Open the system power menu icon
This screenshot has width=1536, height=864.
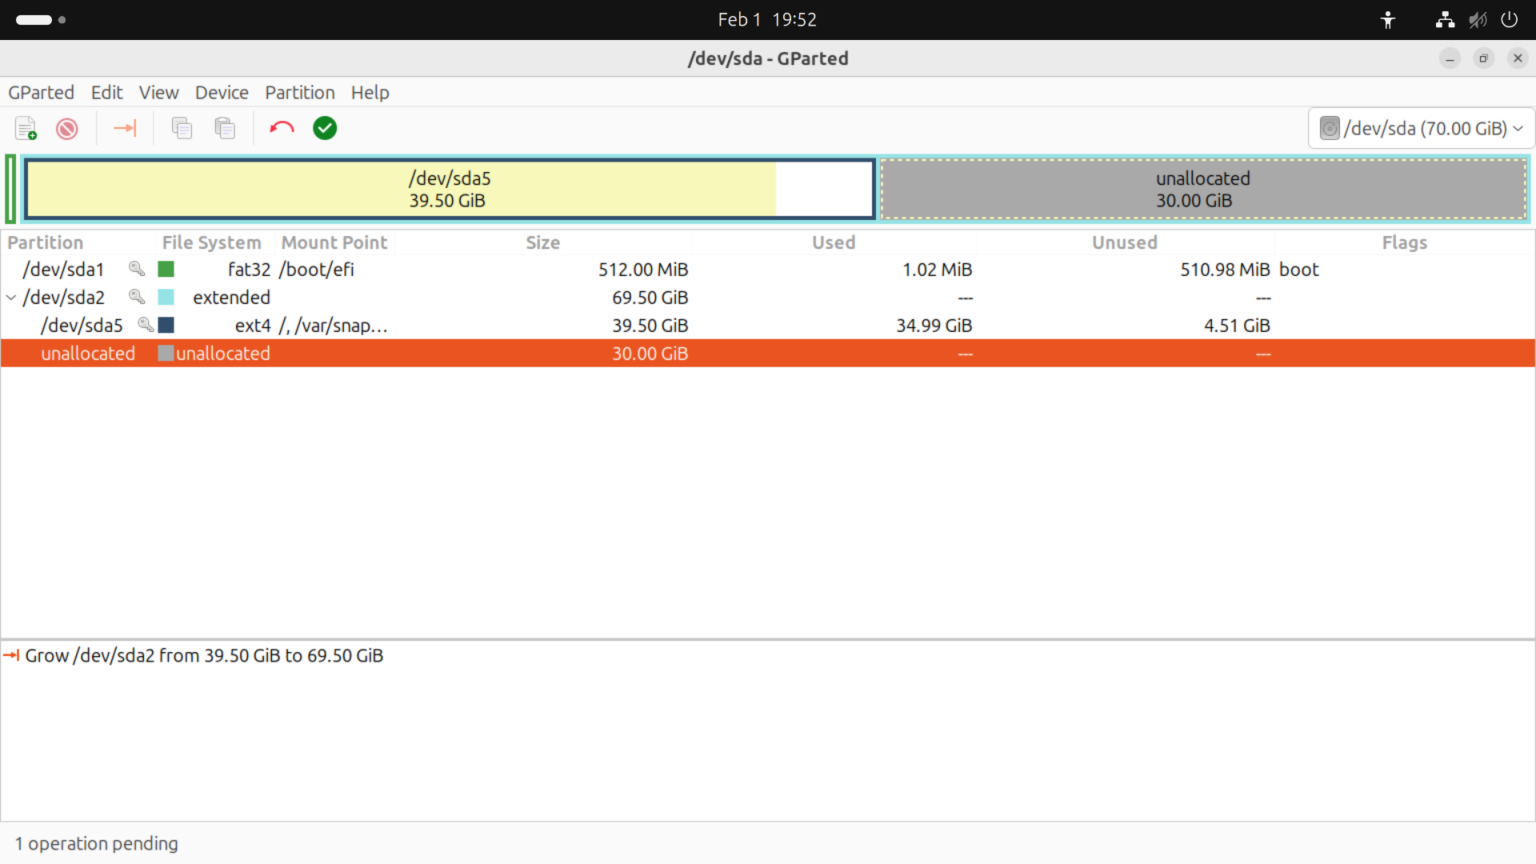1510,19
